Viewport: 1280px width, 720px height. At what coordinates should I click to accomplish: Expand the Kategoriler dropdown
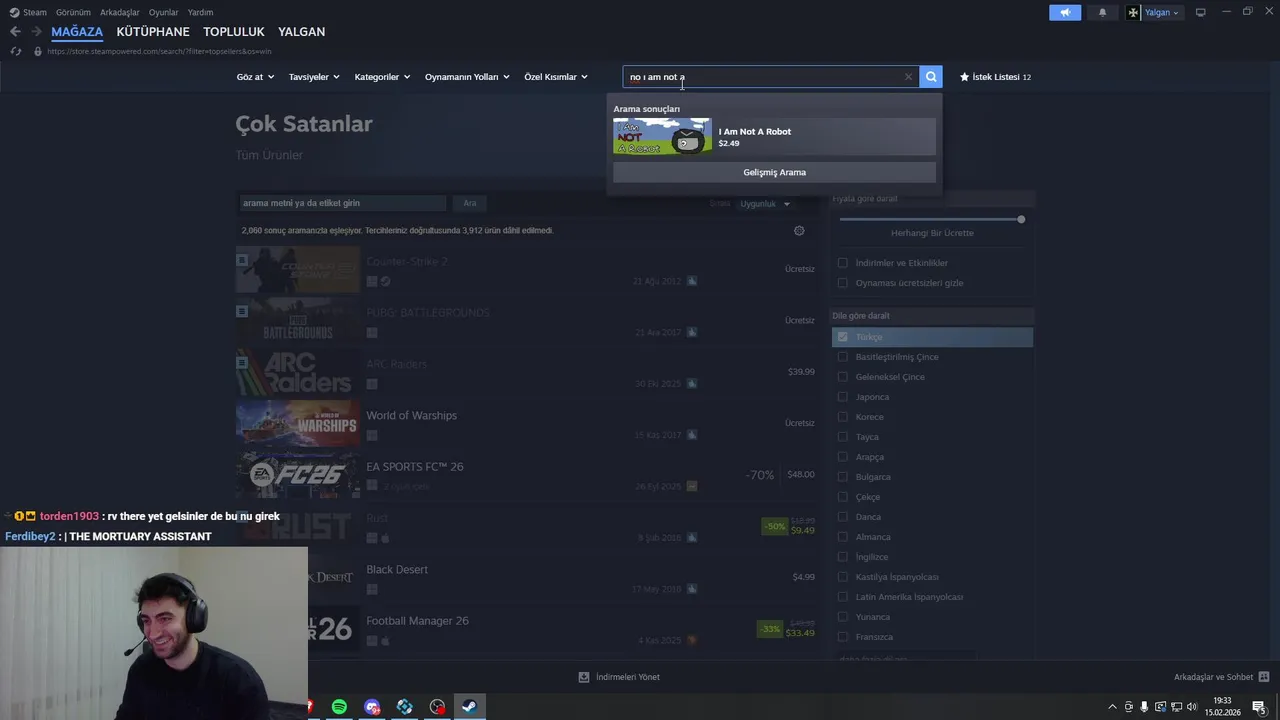382,77
